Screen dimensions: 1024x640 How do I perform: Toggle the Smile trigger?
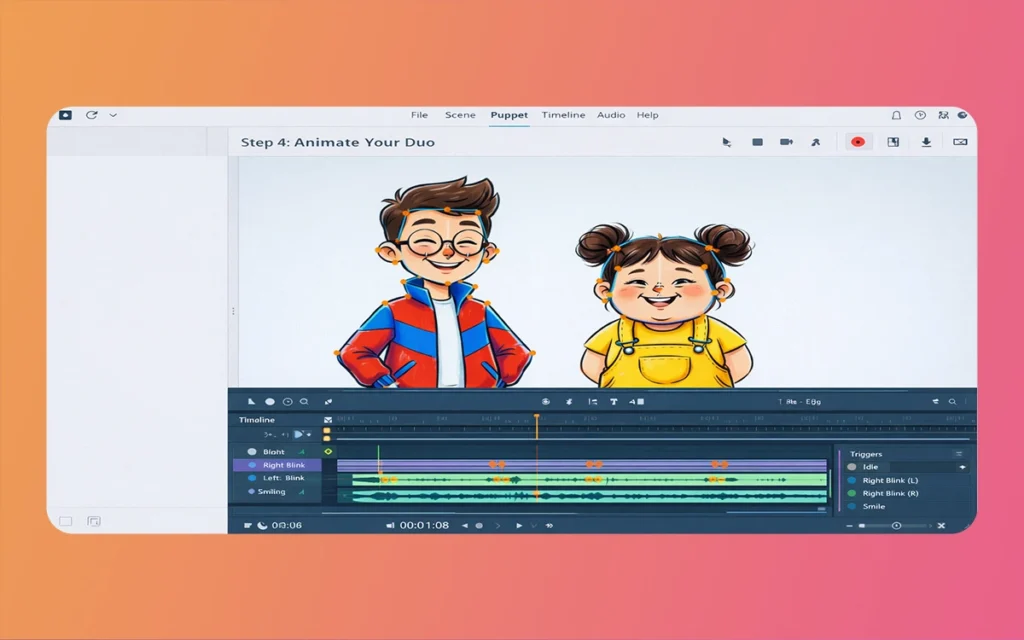(x=852, y=506)
